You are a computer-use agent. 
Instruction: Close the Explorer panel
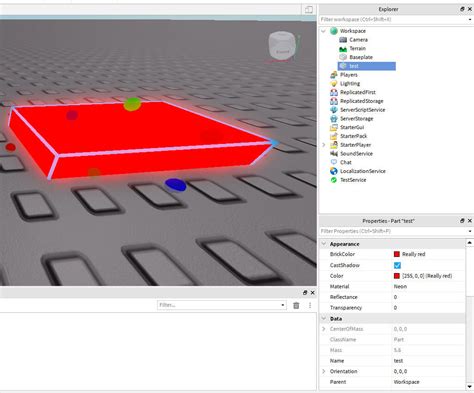pyautogui.click(x=470, y=9)
